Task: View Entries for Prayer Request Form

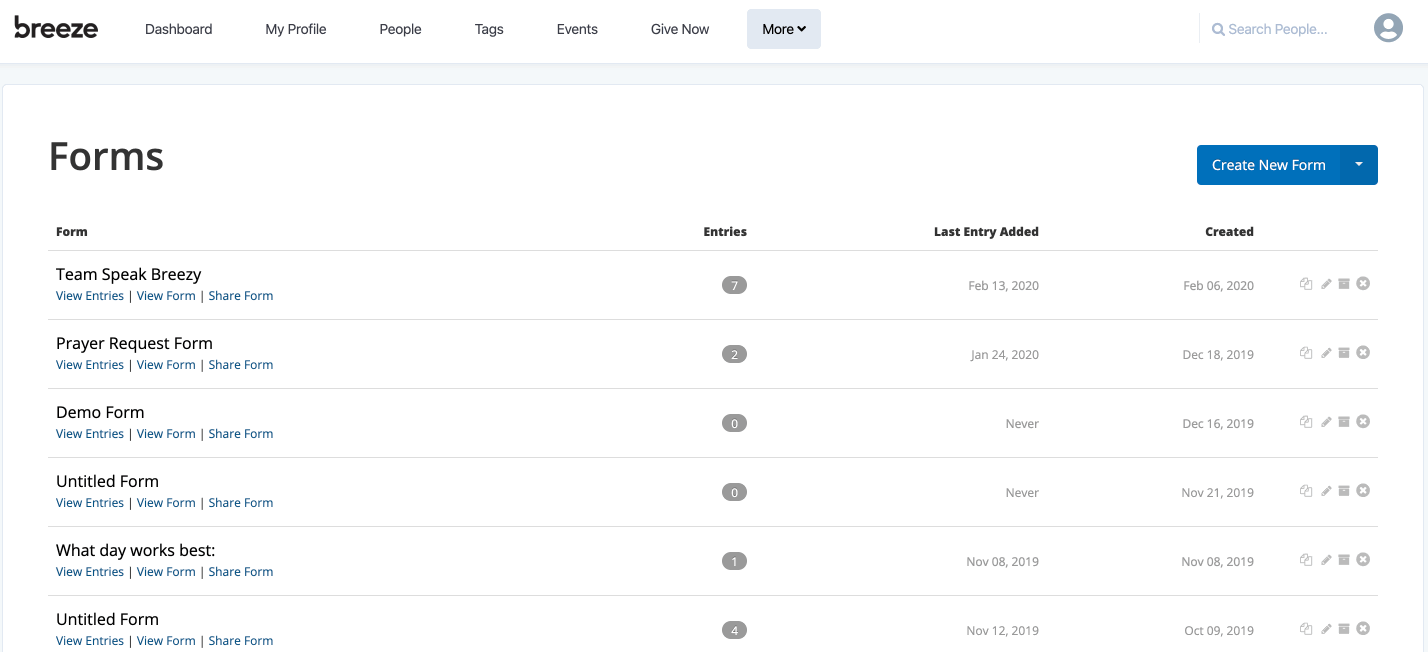Action: 89,364
